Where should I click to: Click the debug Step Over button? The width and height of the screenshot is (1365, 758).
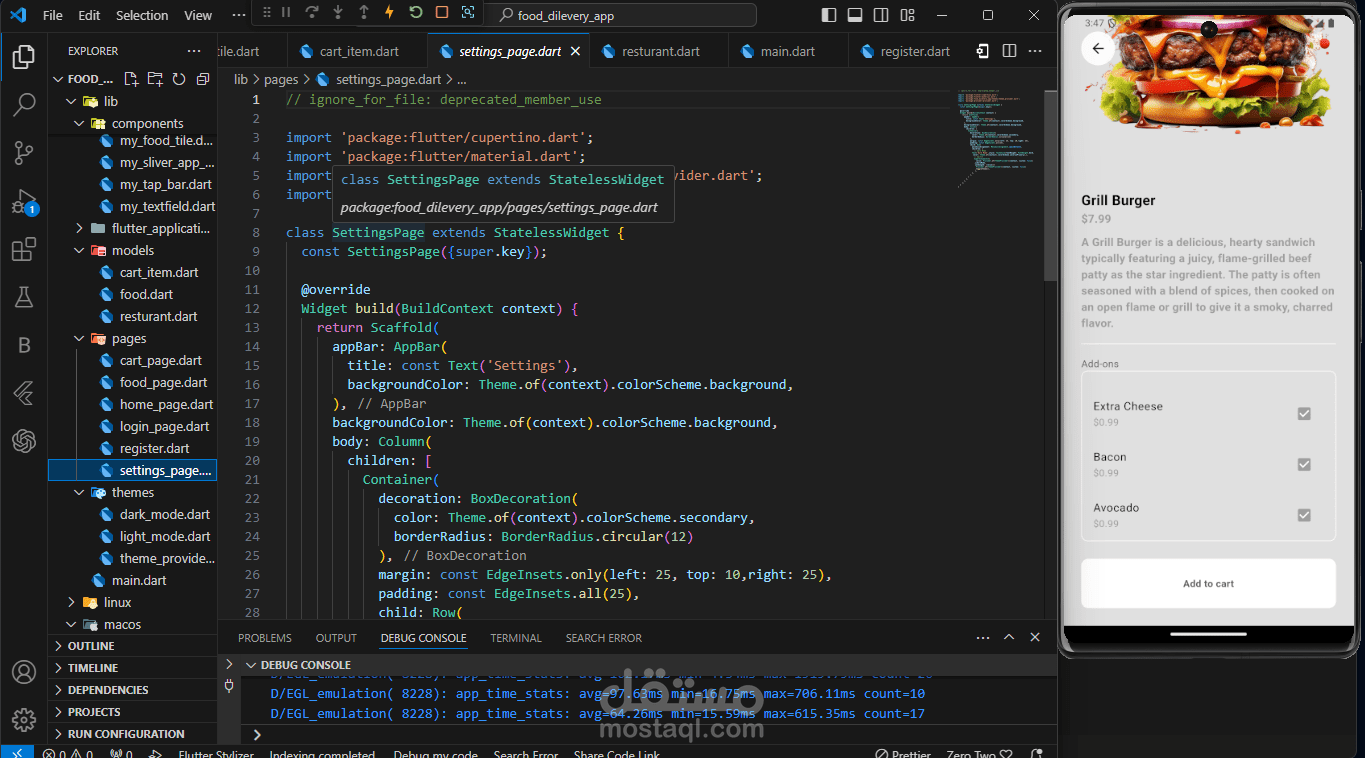[x=312, y=14]
